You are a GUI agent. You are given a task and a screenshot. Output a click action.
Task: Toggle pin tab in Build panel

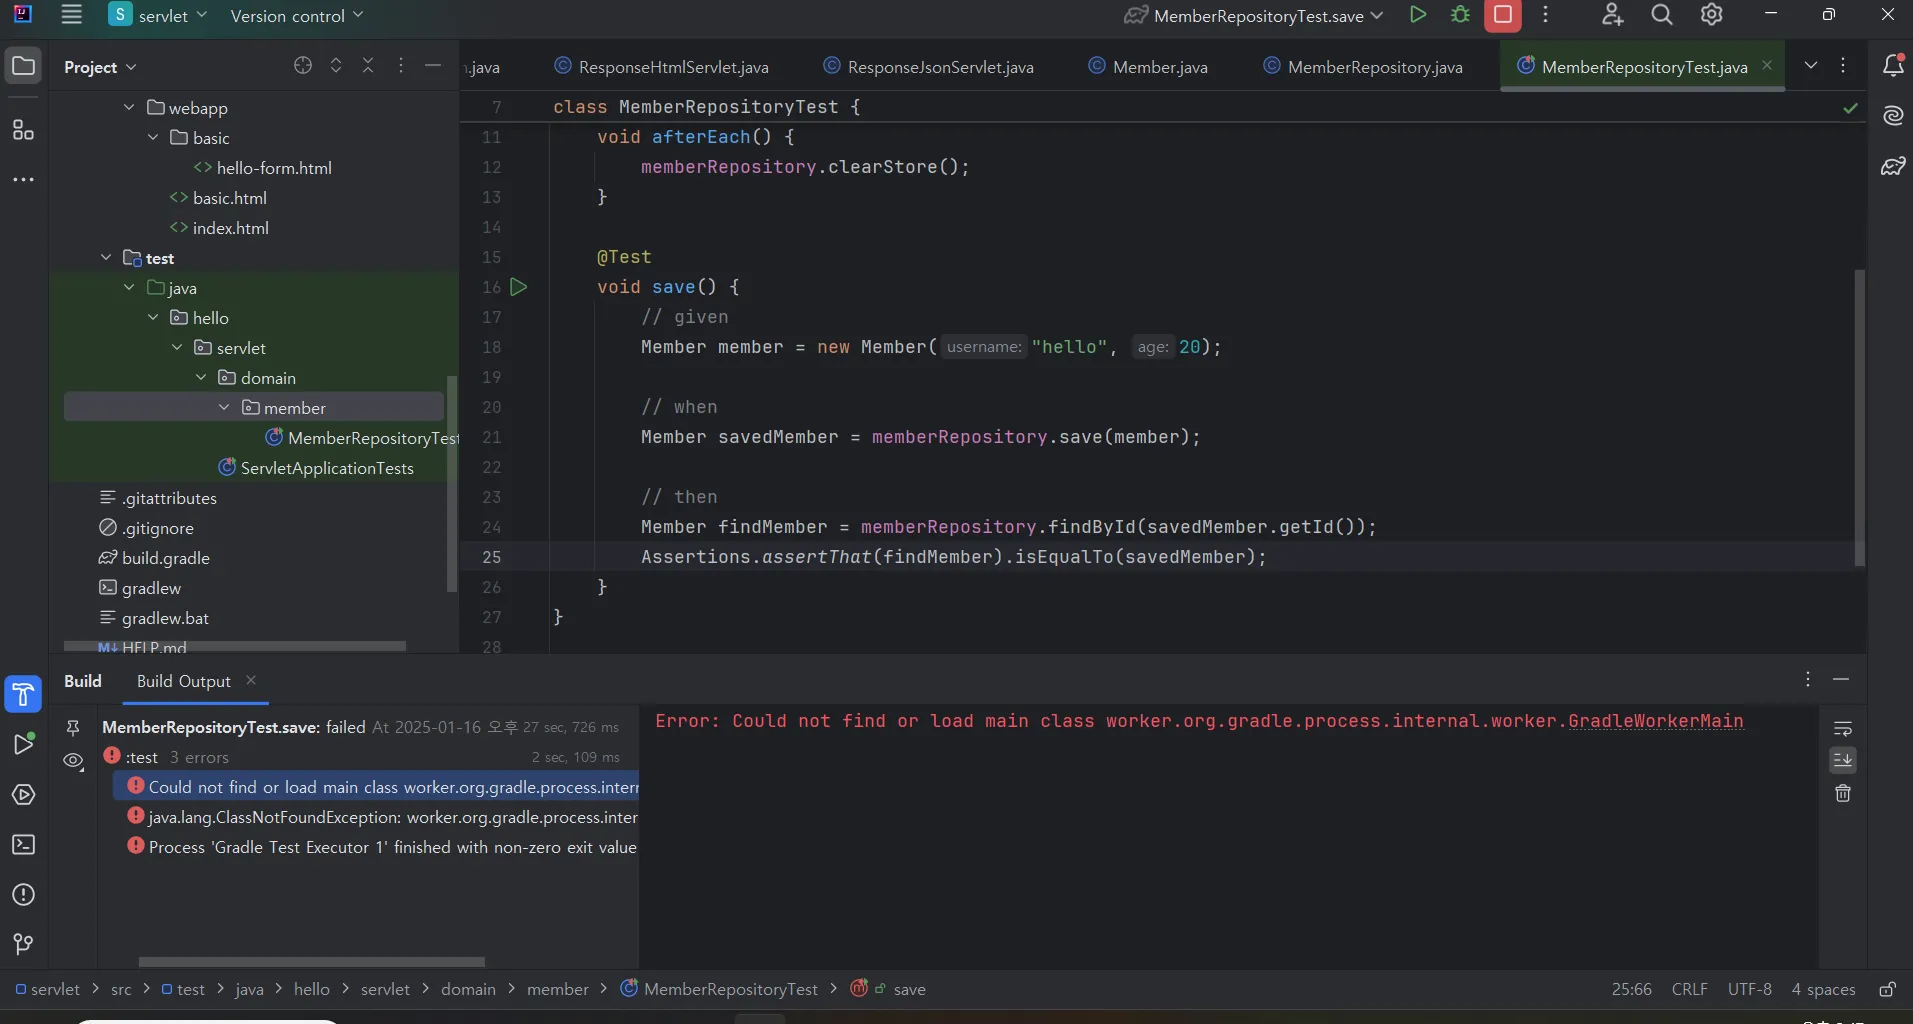click(73, 727)
